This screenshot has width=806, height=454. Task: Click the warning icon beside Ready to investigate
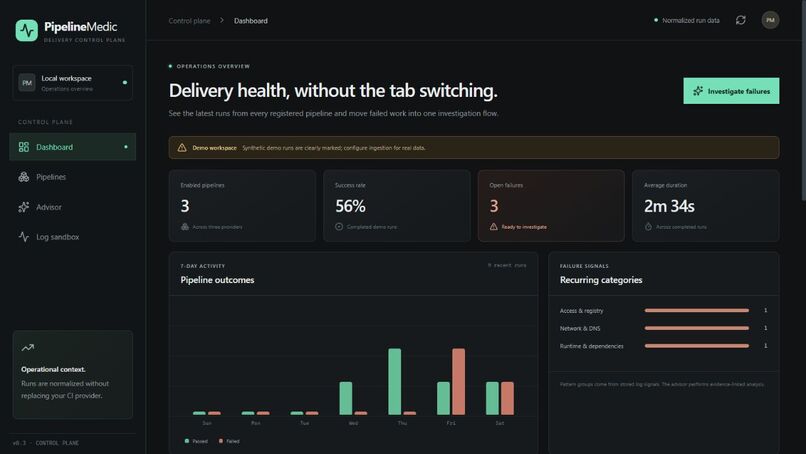[x=493, y=227]
